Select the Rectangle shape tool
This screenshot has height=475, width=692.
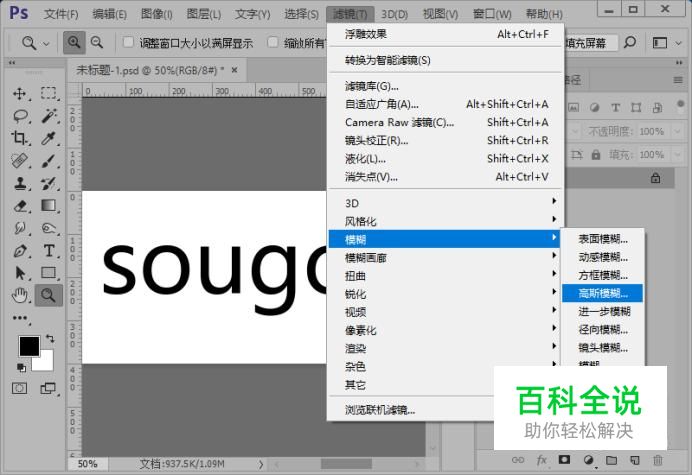point(49,273)
